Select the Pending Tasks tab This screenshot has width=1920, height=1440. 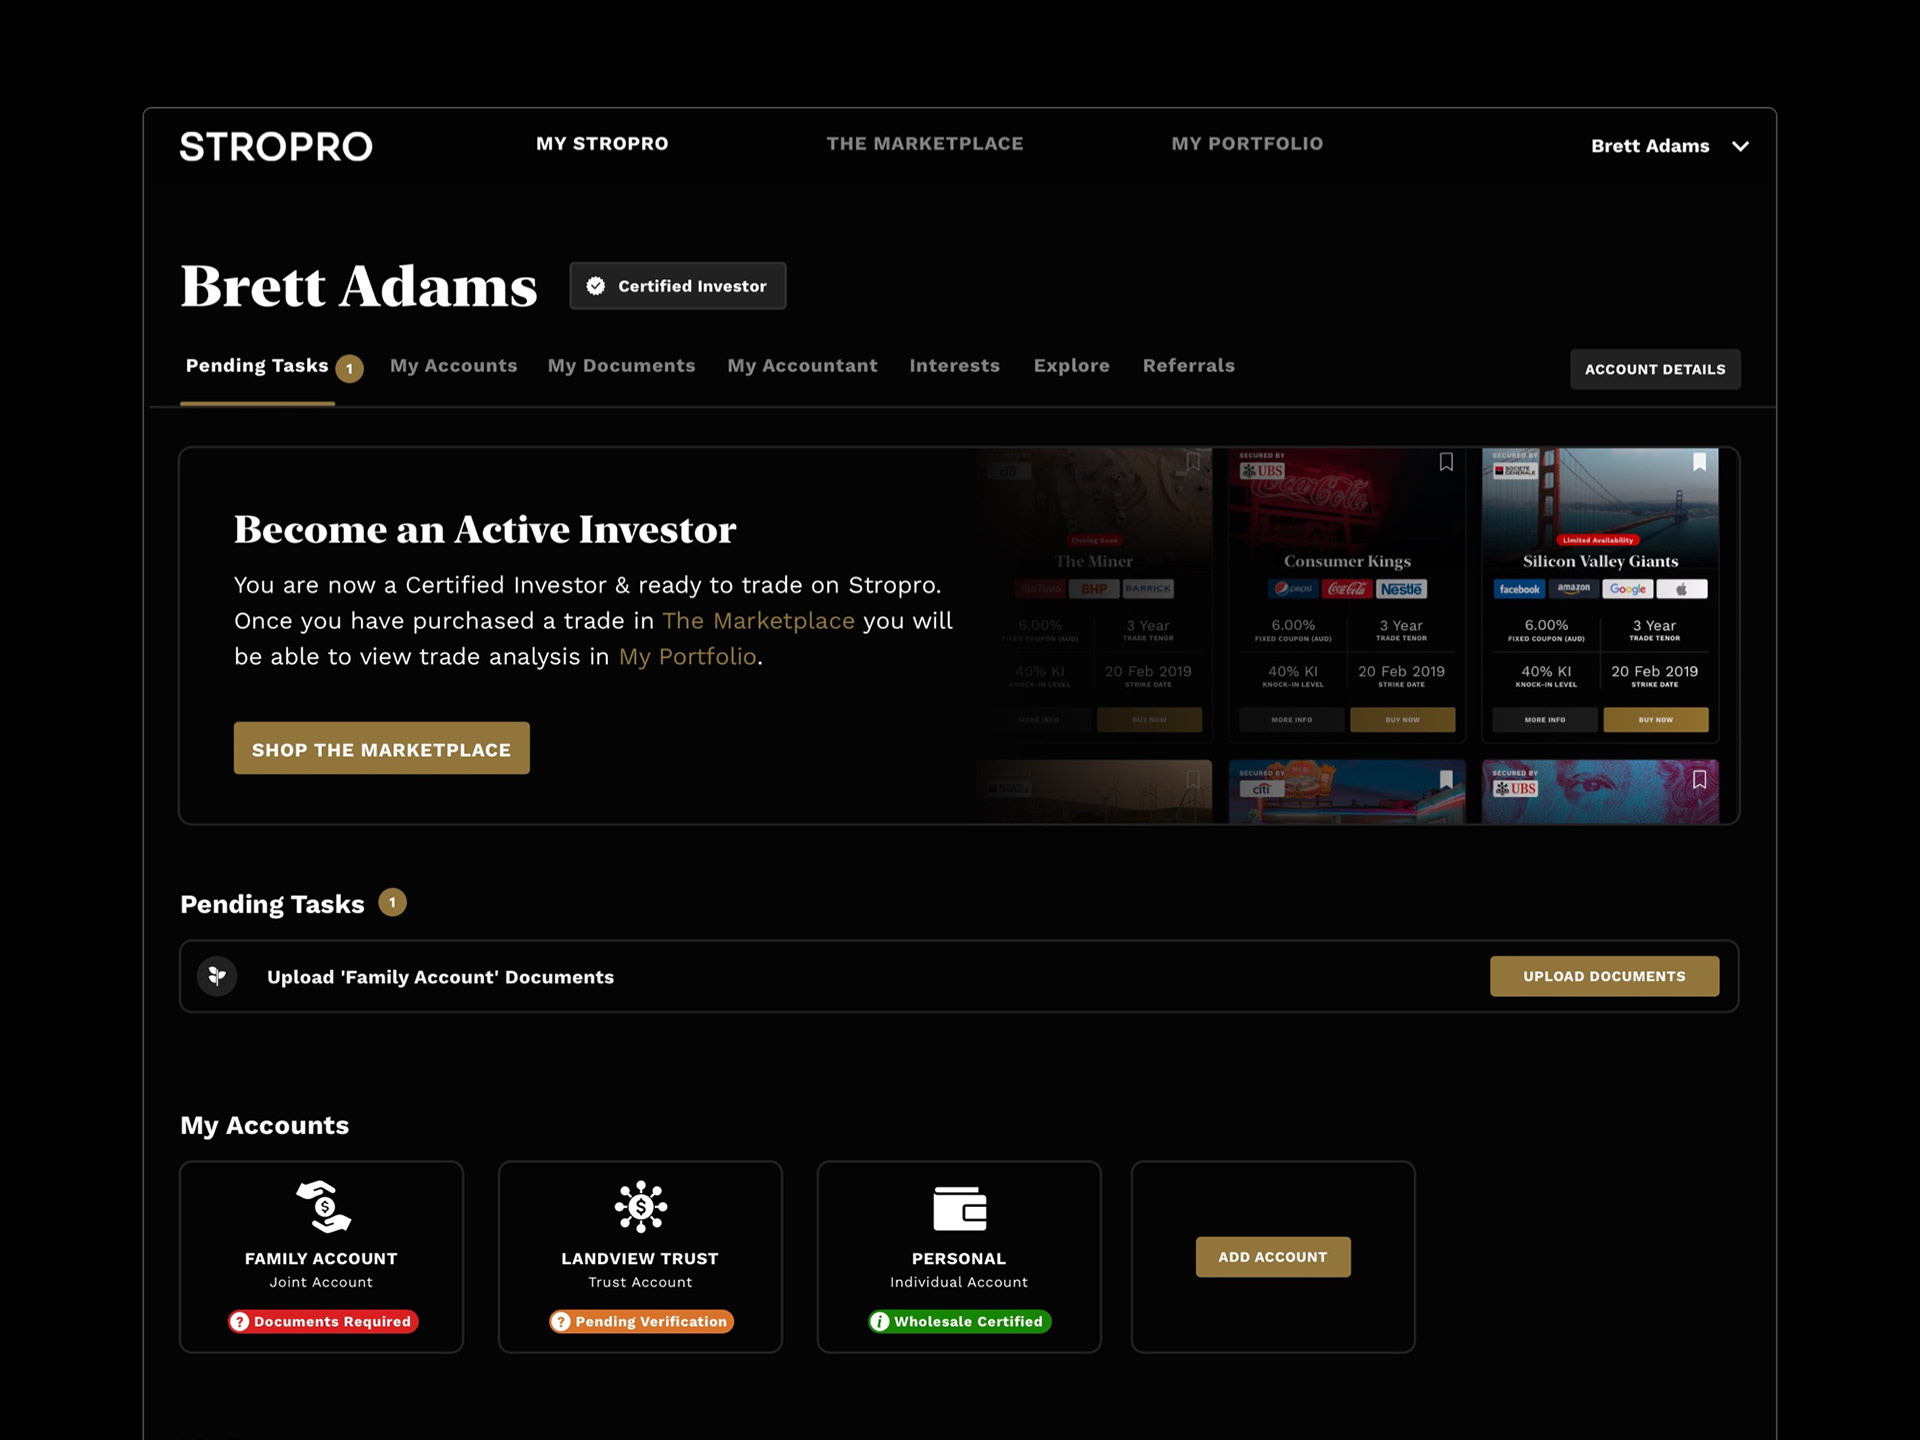tap(257, 366)
